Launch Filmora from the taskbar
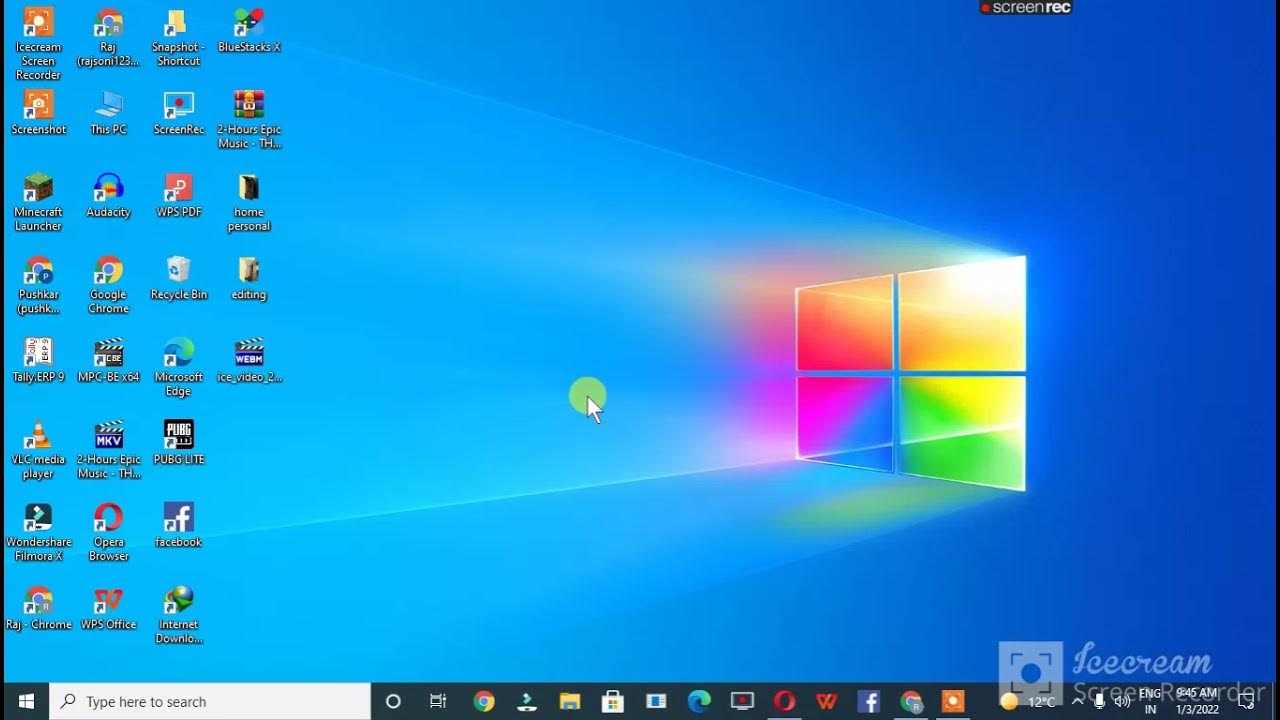1280x720 pixels. pyautogui.click(x=527, y=702)
